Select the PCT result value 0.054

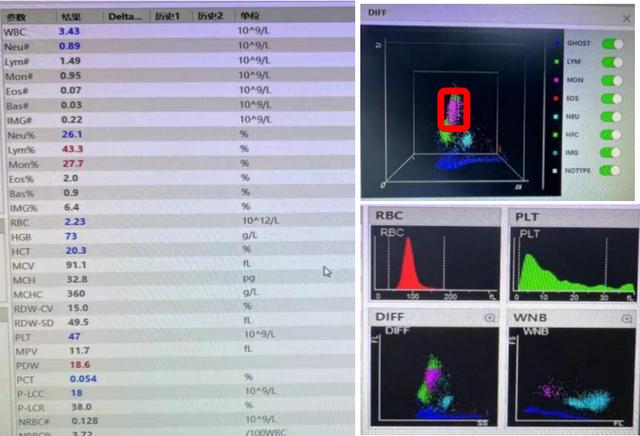pos(83,379)
